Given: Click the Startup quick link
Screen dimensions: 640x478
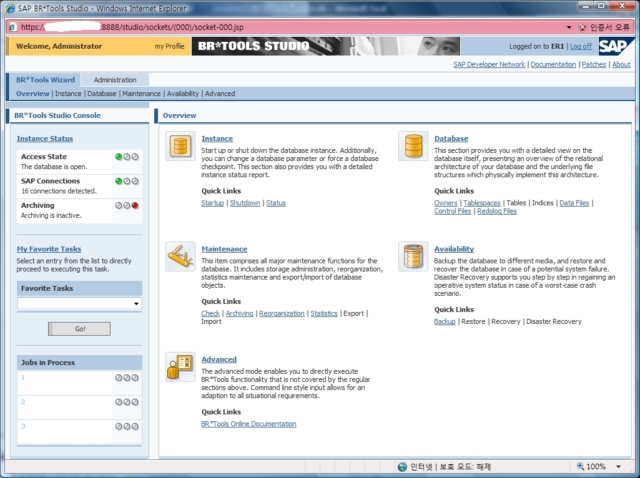Looking at the screenshot, I should pyautogui.click(x=213, y=203).
